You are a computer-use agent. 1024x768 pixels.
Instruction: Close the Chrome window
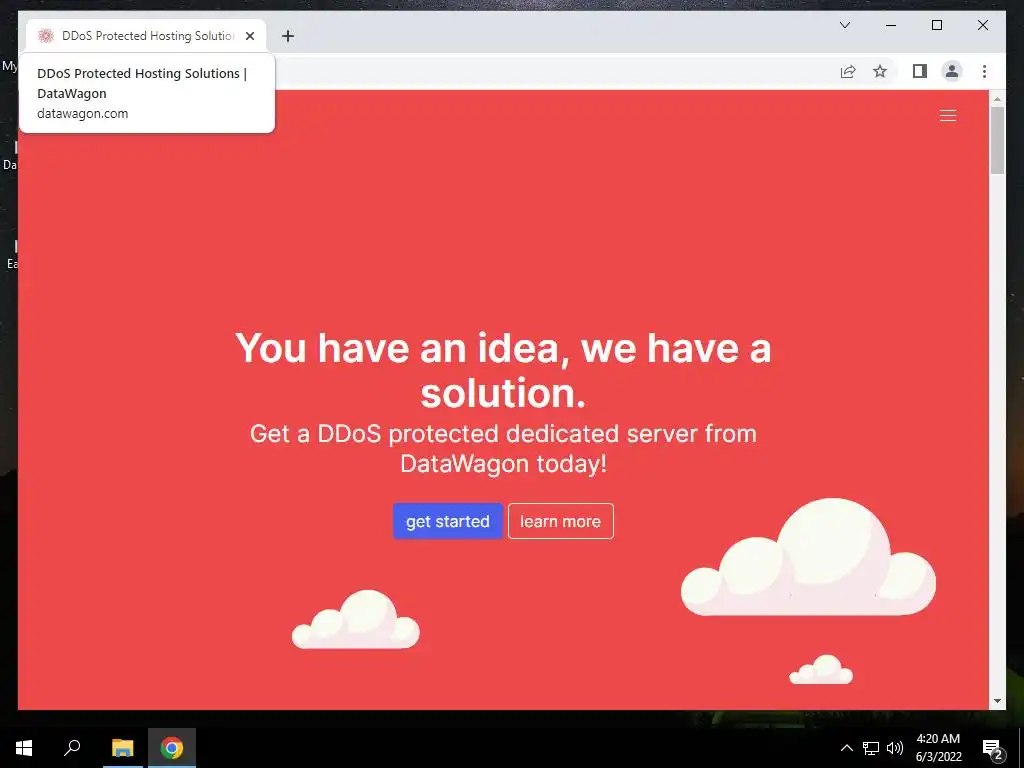pyautogui.click(x=982, y=25)
